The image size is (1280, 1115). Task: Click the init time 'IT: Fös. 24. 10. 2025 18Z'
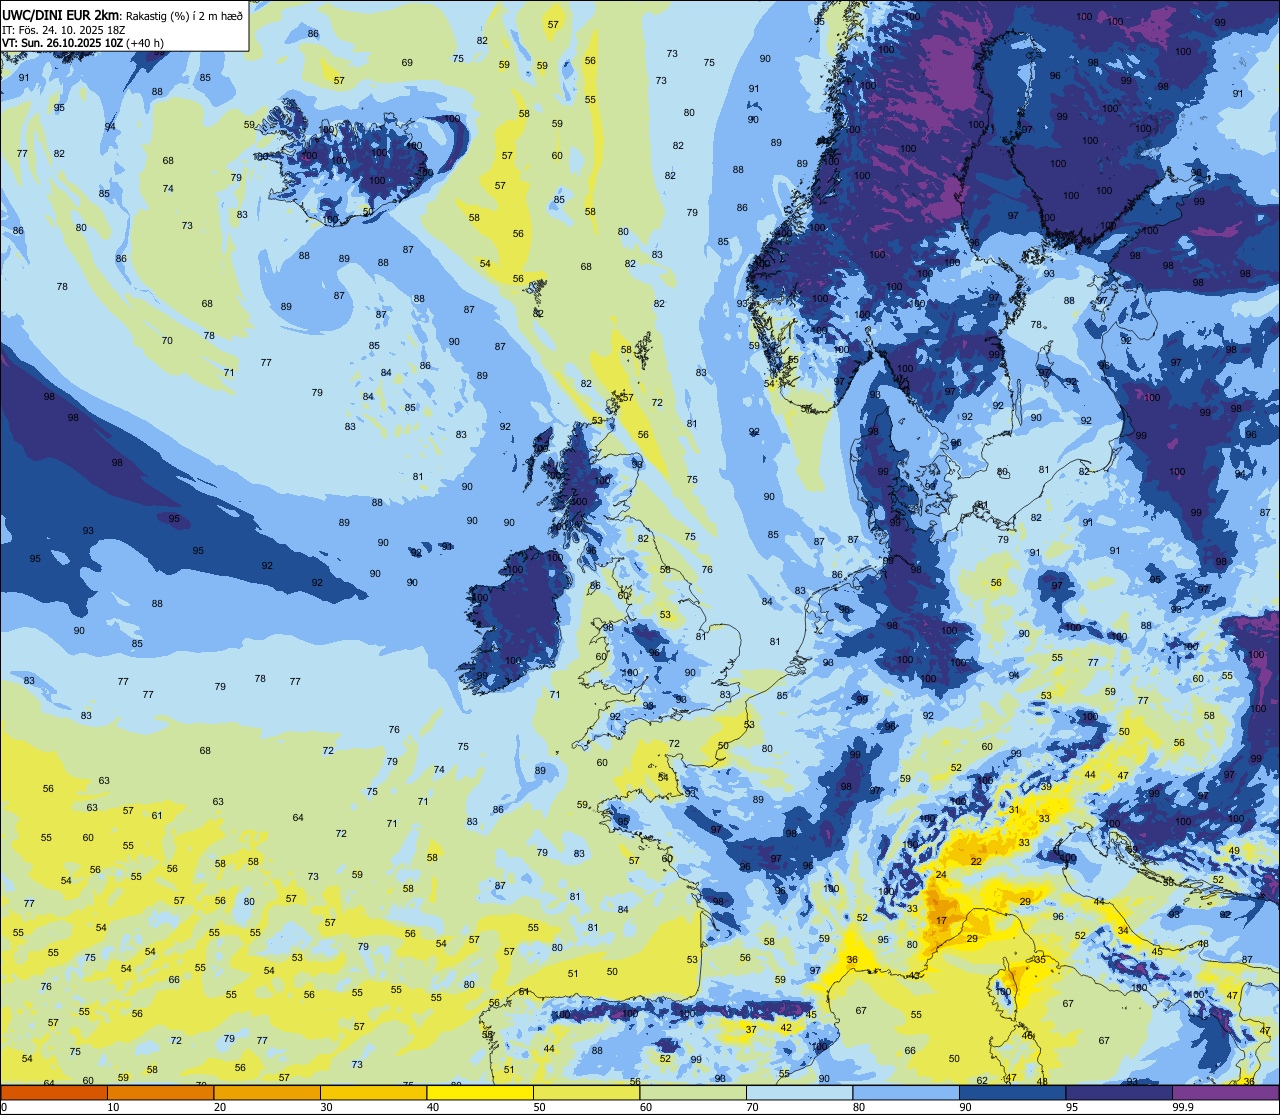(x=64, y=30)
